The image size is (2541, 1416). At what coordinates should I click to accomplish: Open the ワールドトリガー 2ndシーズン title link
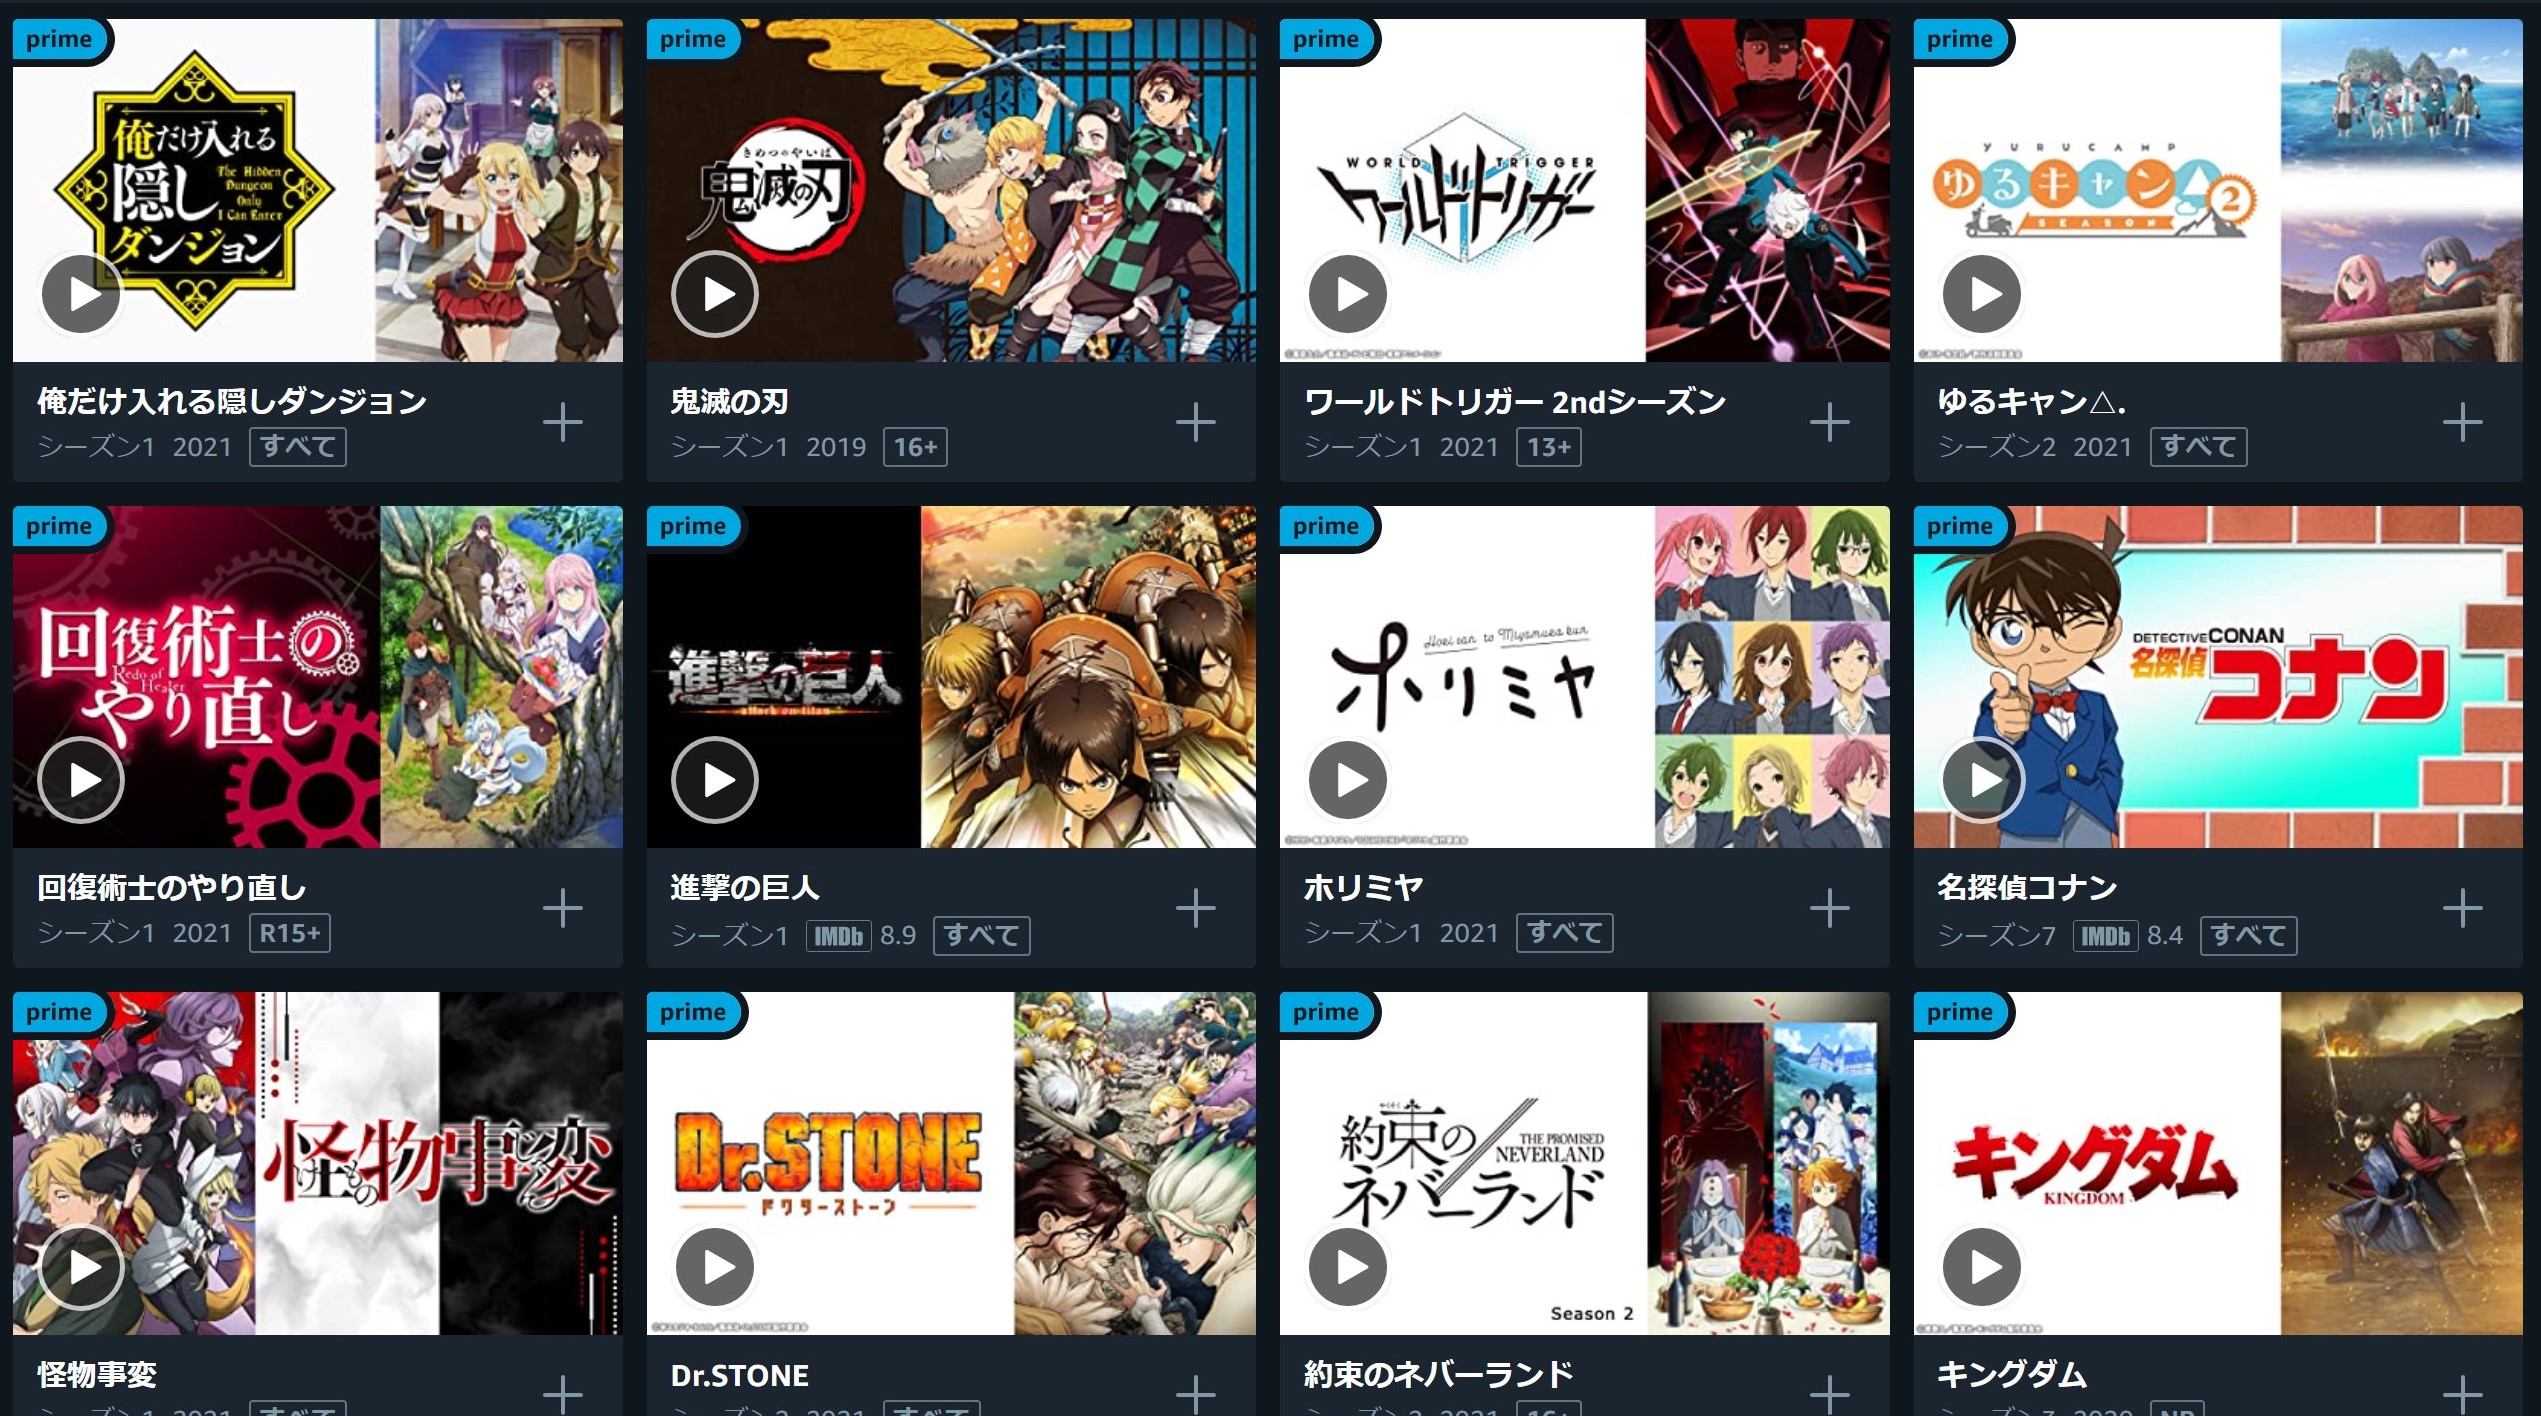1515,401
